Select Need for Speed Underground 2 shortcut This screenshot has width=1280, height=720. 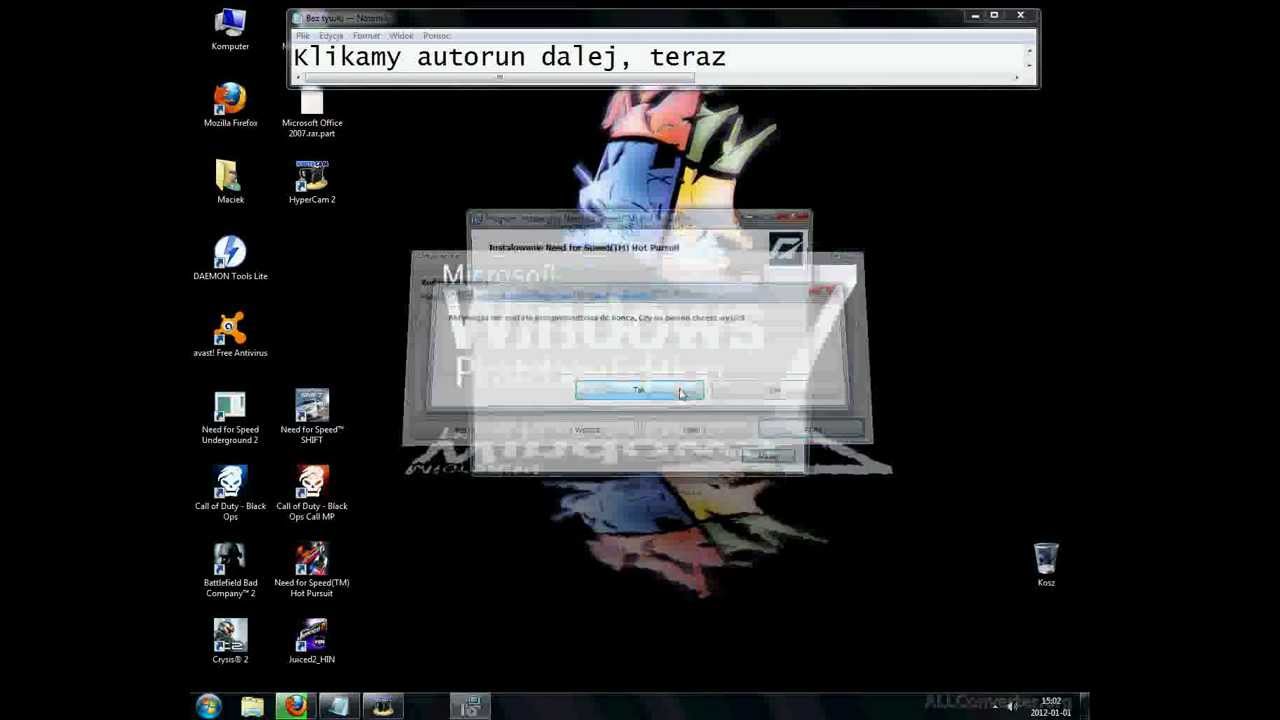[x=230, y=417]
